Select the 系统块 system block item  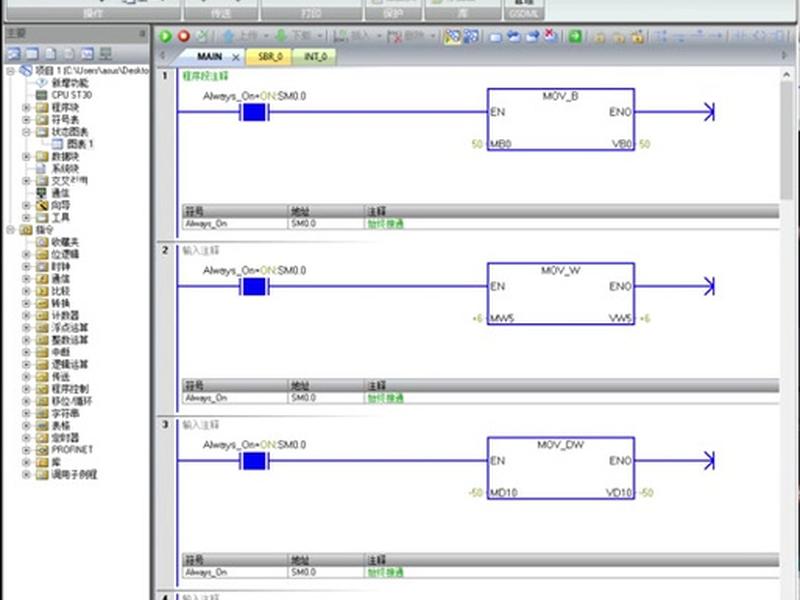[65, 168]
